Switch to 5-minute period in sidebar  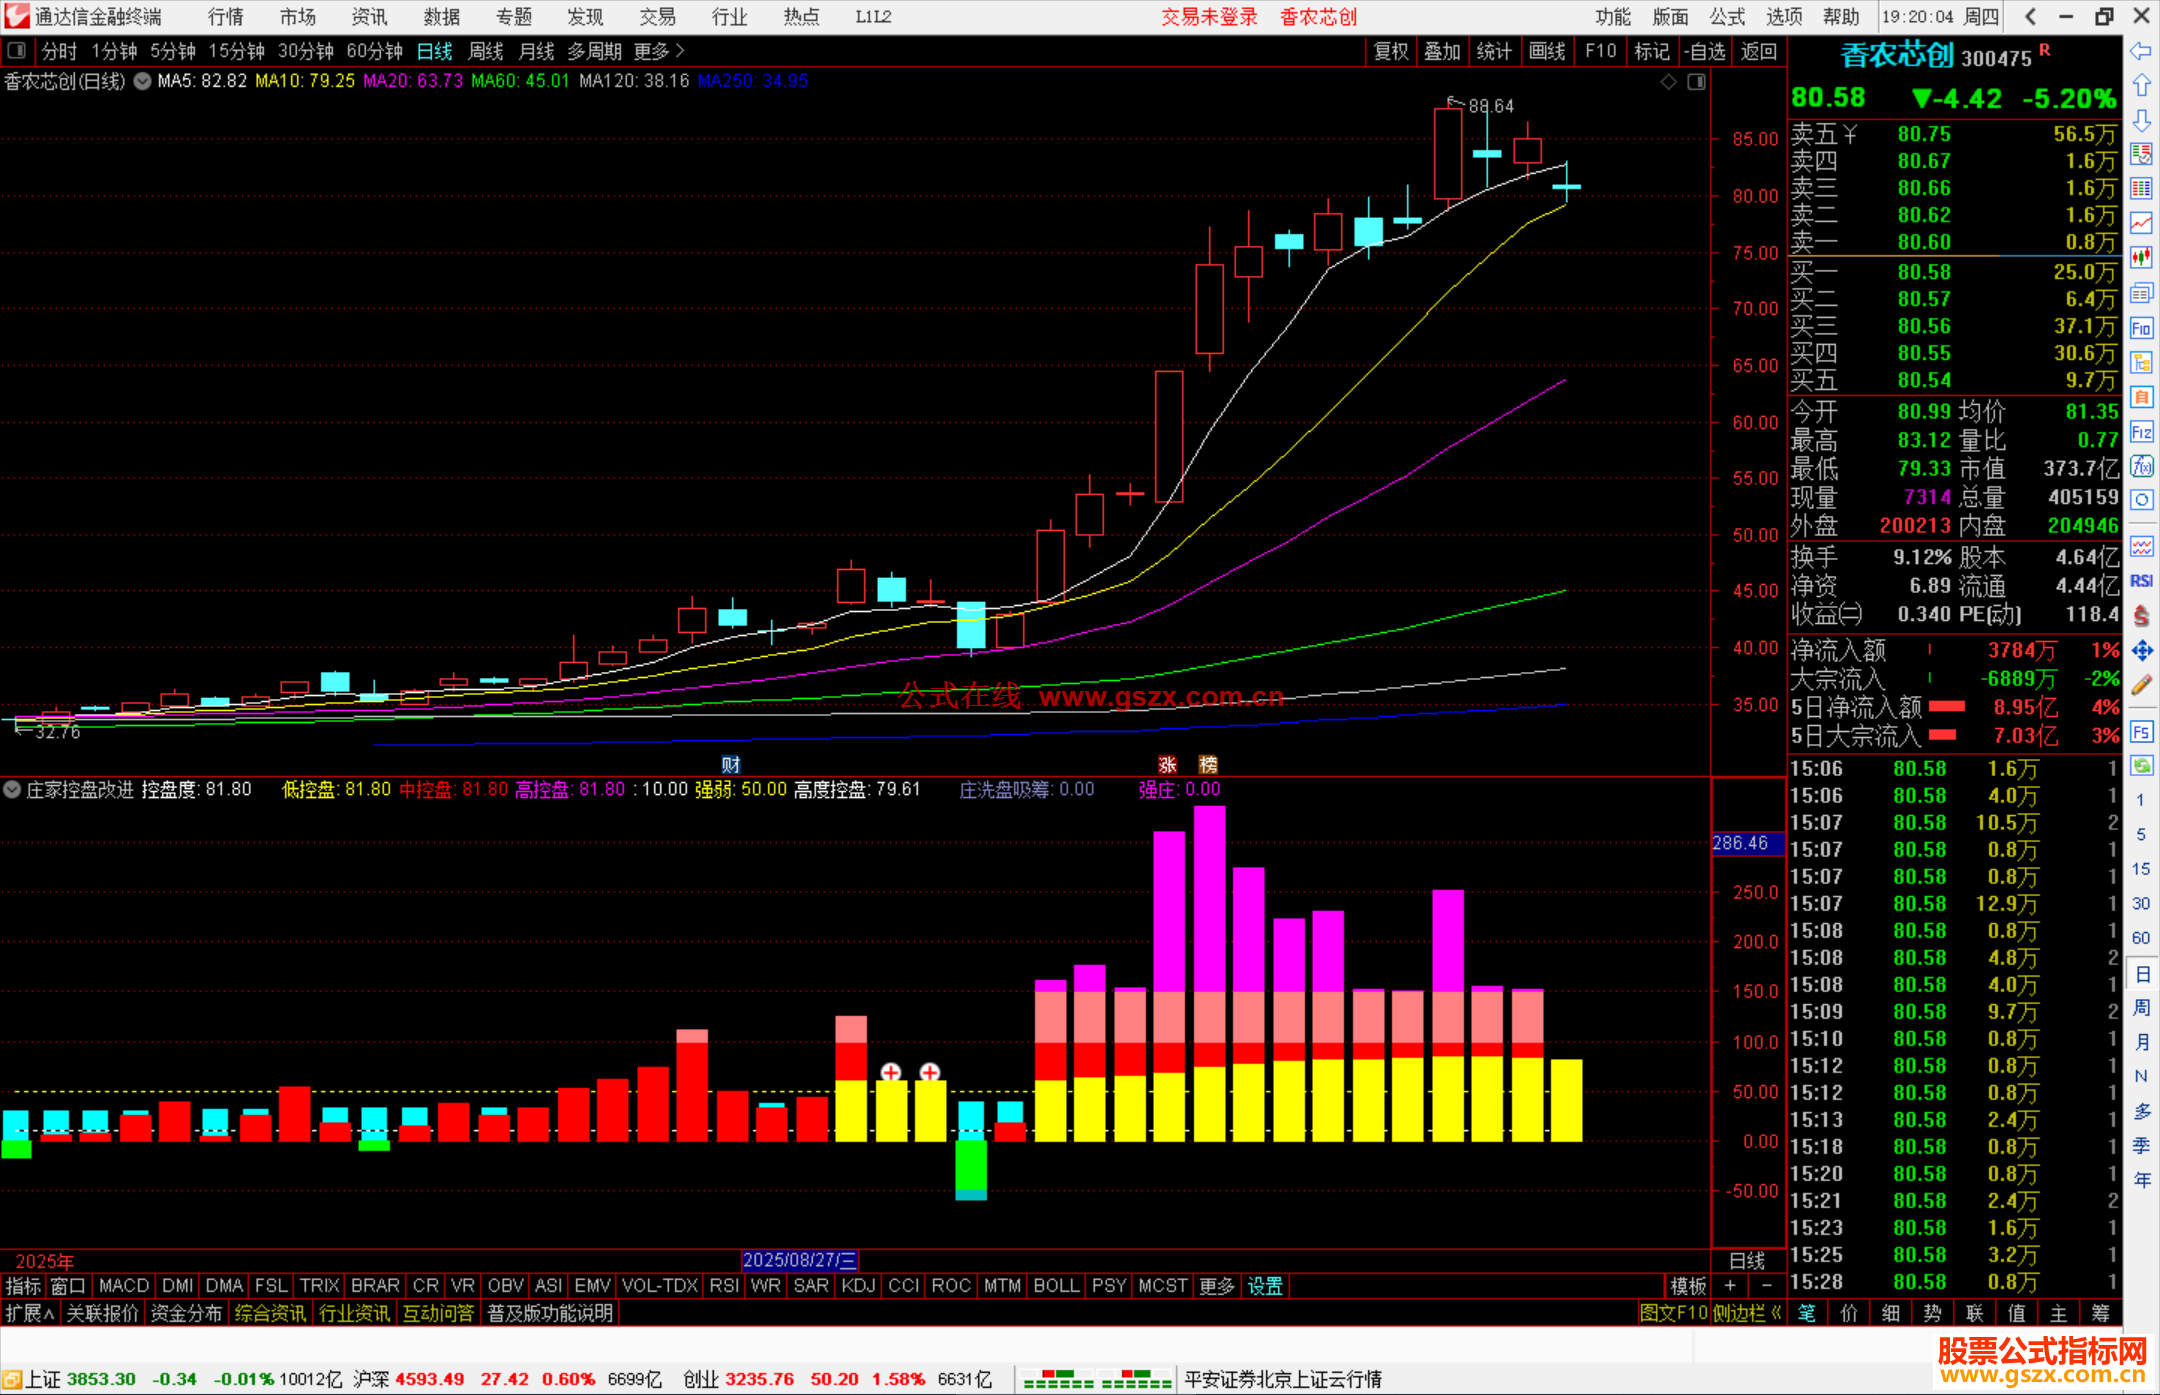[2141, 835]
